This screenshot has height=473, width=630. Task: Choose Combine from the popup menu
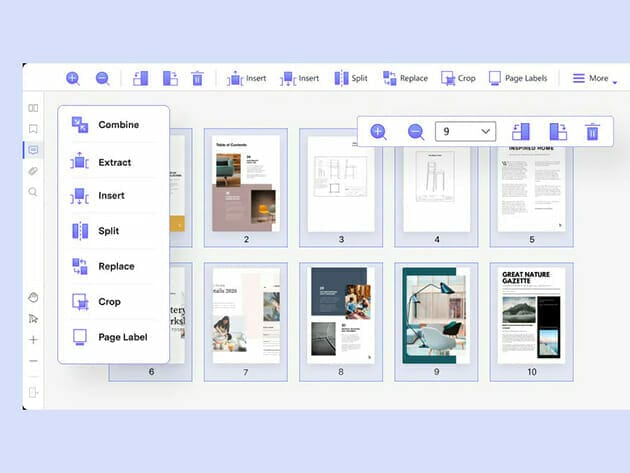point(117,125)
